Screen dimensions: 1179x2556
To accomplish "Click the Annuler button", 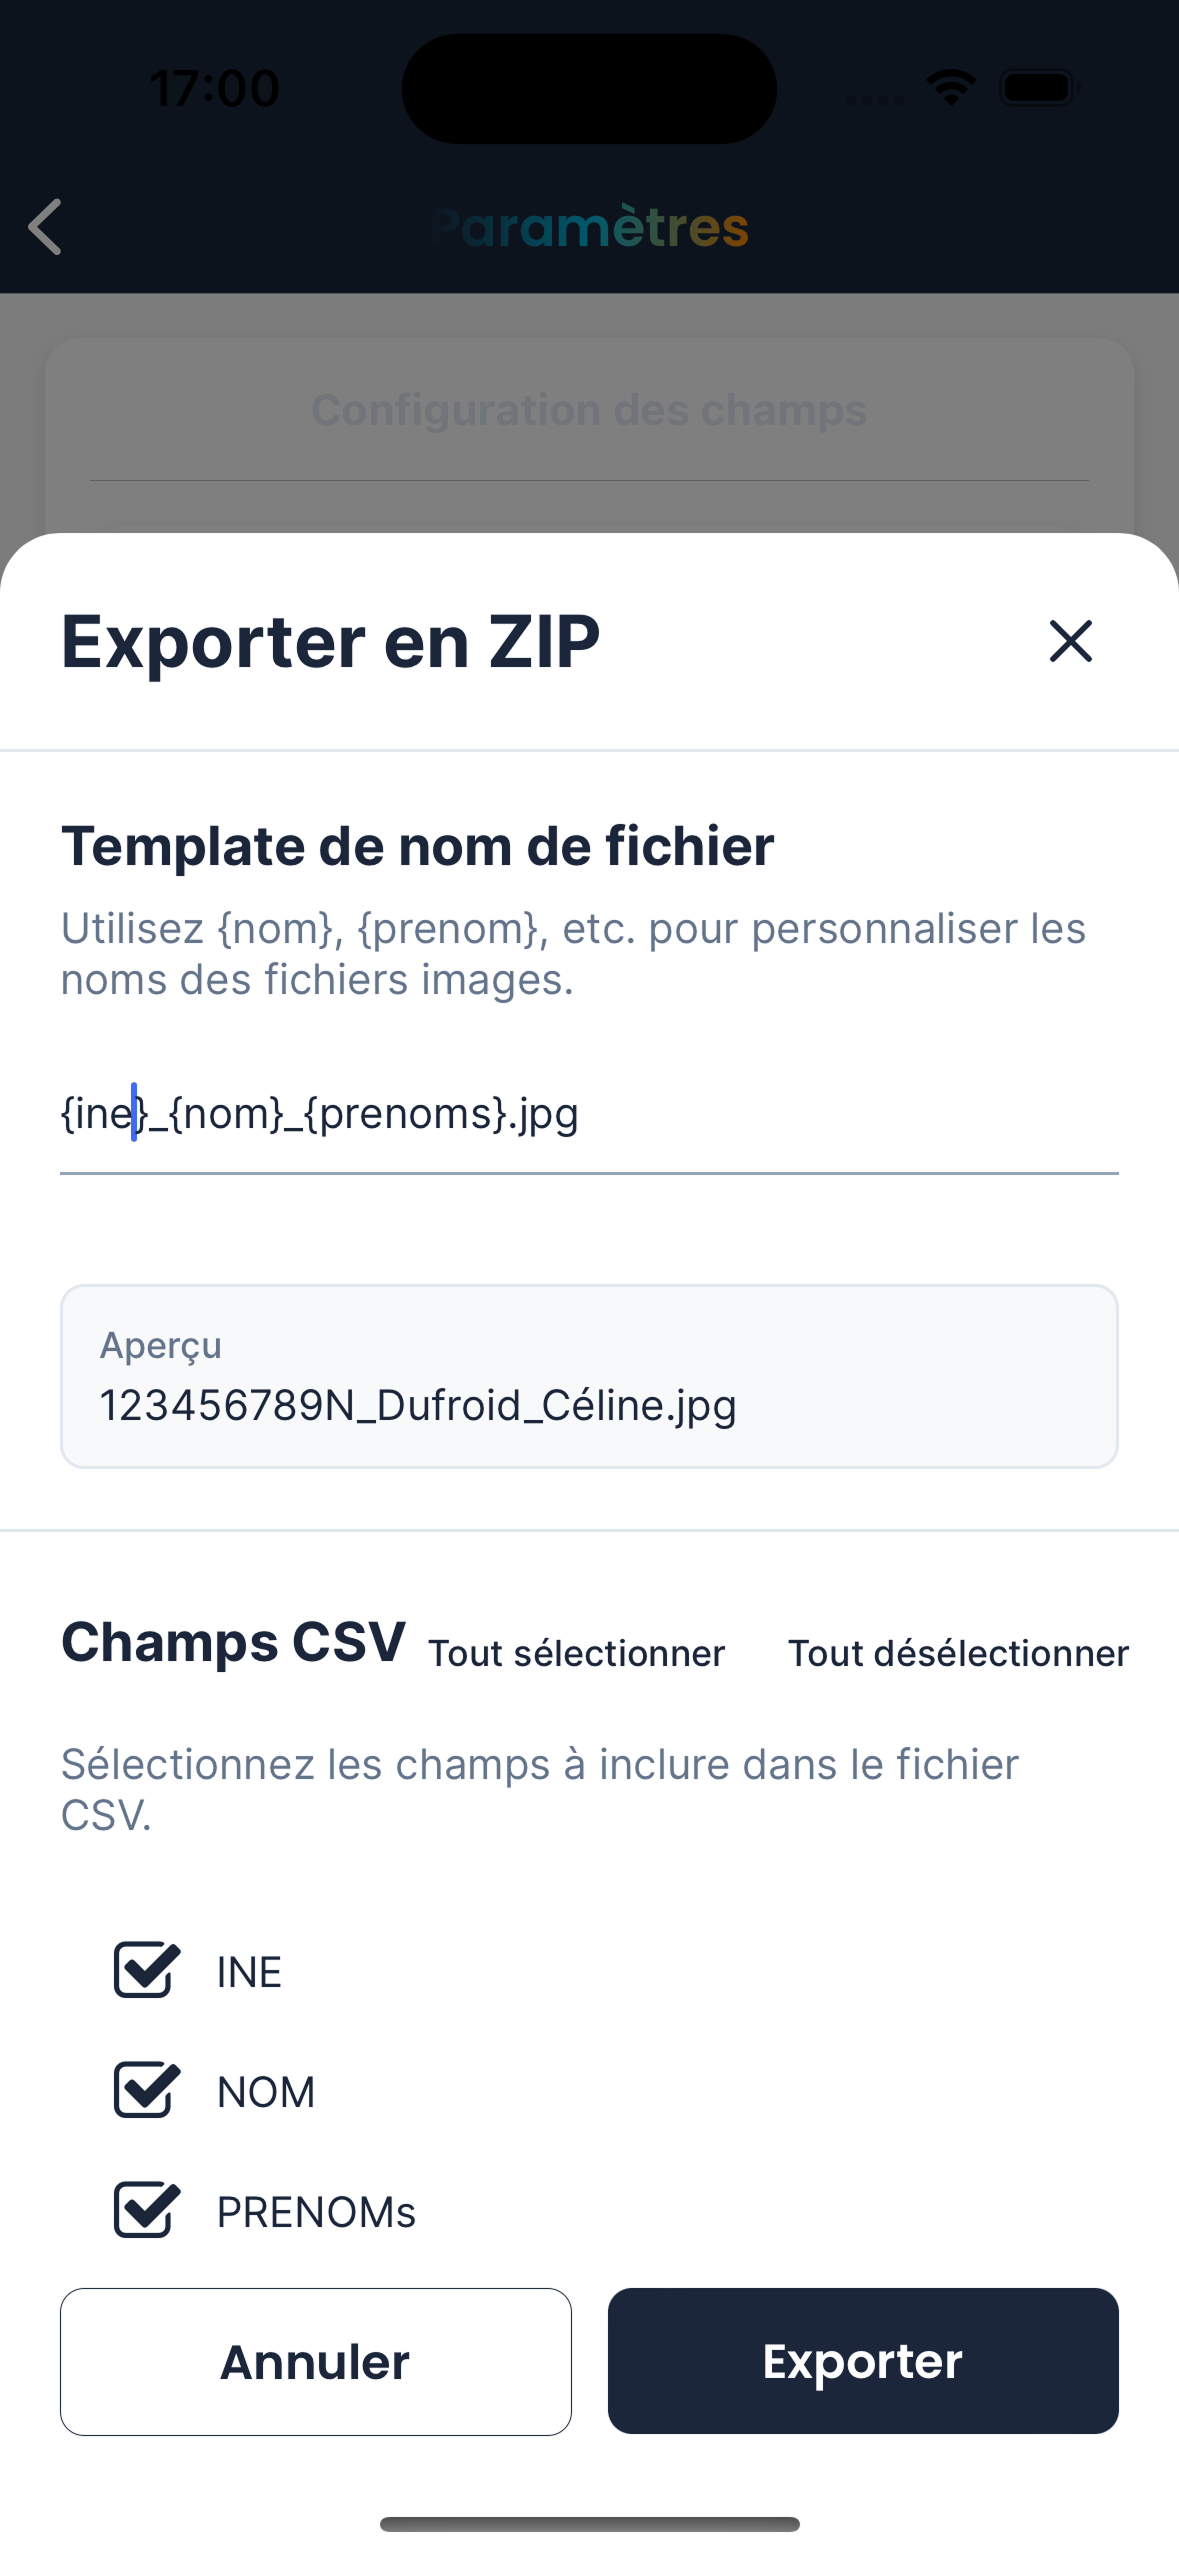I will point(316,2361).
